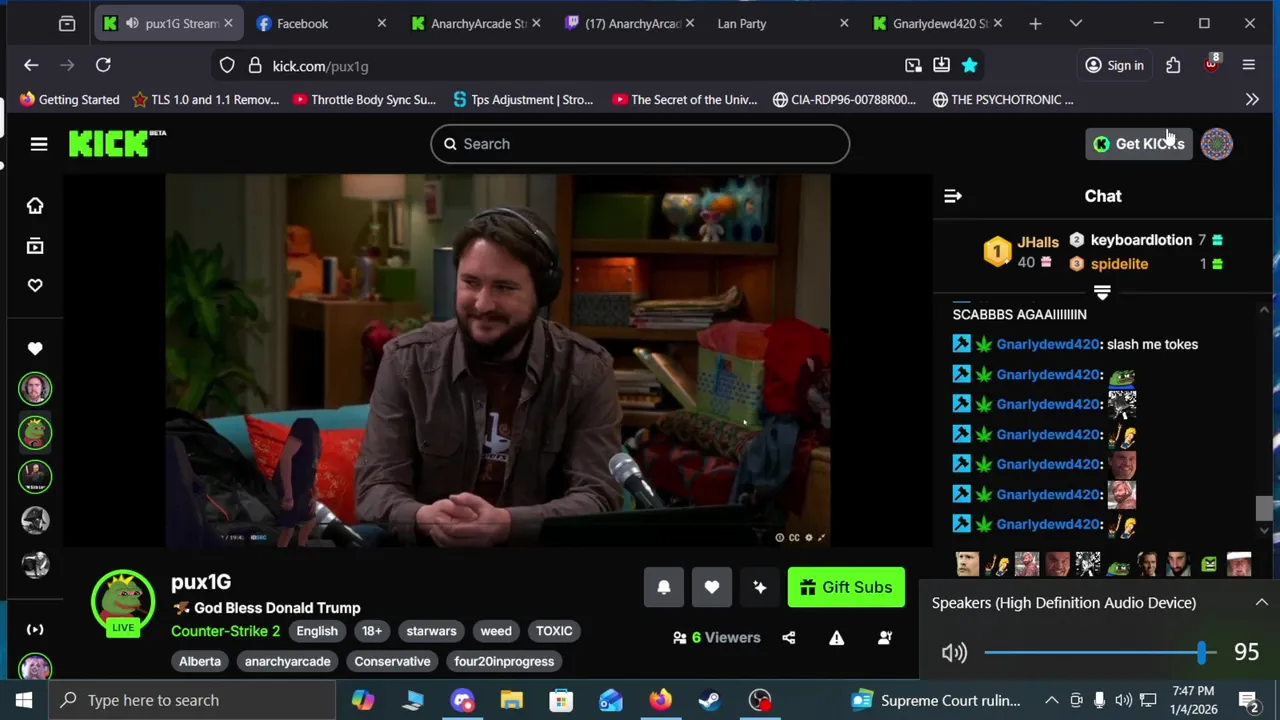Open the Home icon in Kick sidebar

click(x=35, y=205)
